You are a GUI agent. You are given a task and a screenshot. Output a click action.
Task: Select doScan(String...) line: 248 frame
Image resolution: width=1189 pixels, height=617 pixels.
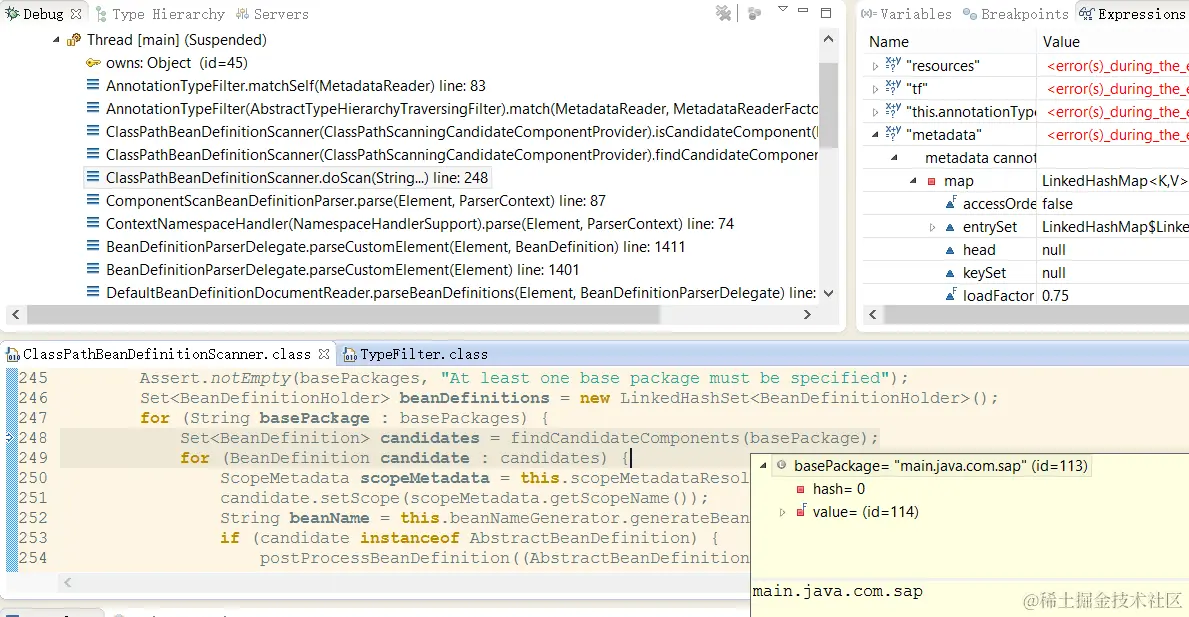pyautogui.click(x=297, y=177)
